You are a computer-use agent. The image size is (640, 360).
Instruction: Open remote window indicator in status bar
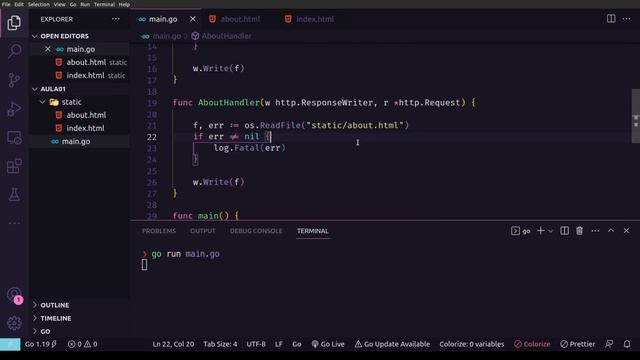point(10,344)
